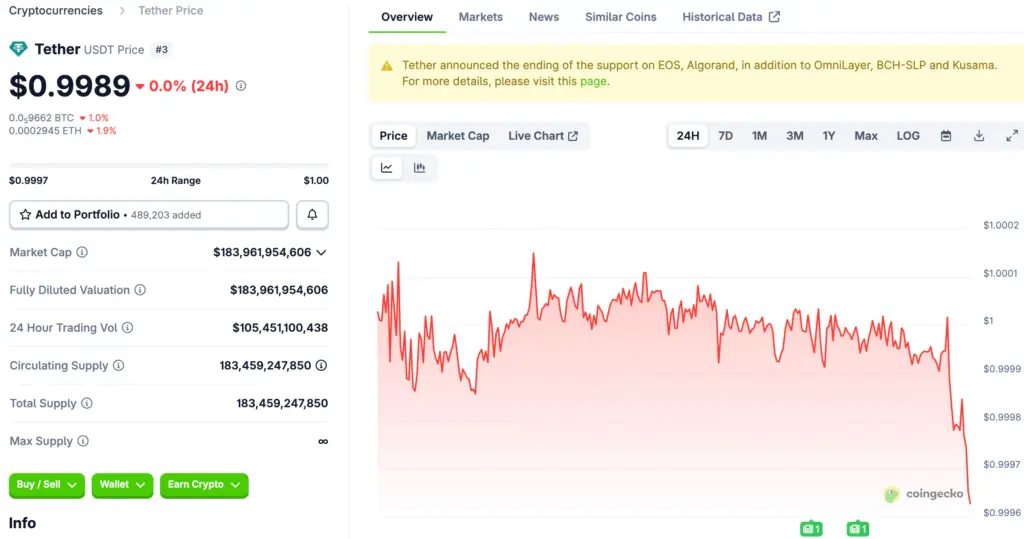The height and width of the screenshot is (539, 1024).
Task: Switch to candlestick chart icon
Action: pyautogui.click(x=419, y=168)
